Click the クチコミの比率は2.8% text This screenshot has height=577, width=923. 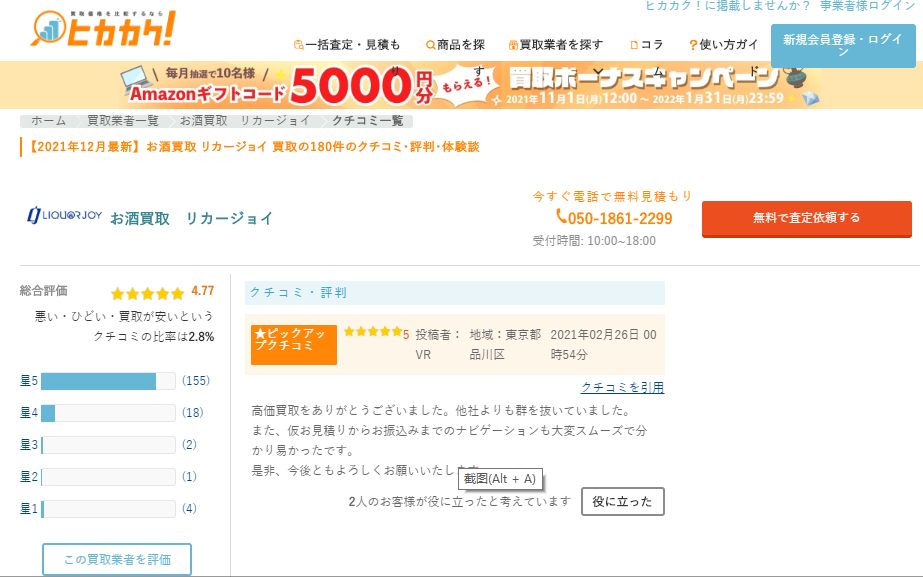point(154,337)
